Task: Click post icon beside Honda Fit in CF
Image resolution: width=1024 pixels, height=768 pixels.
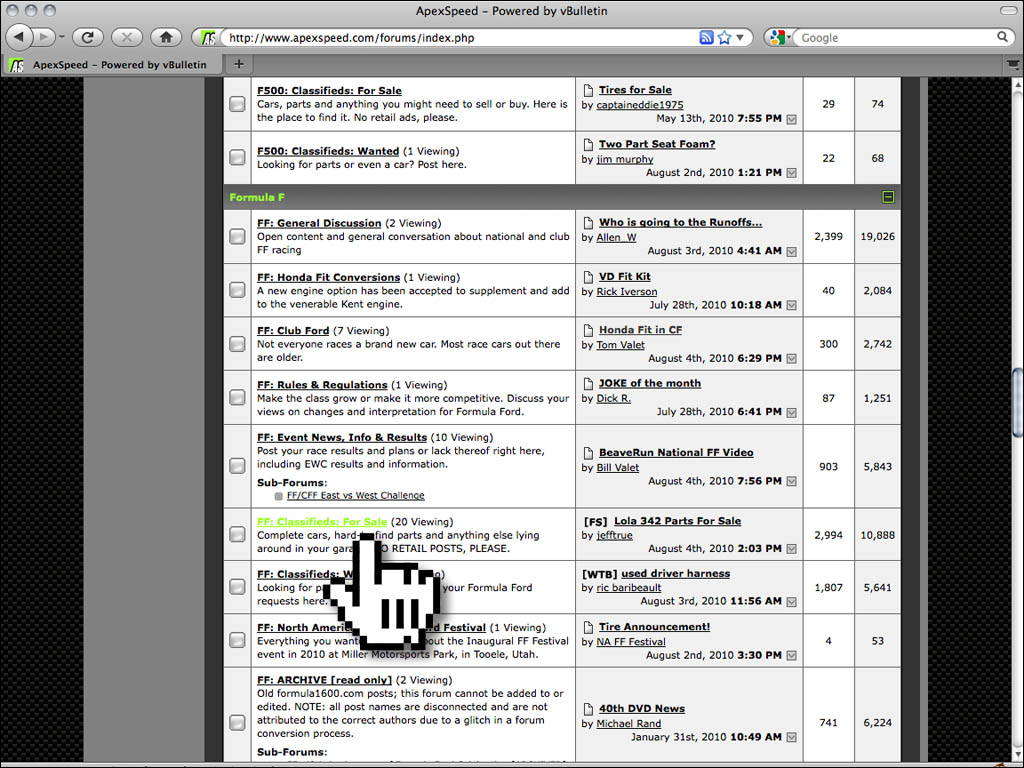Action: [588, 330]
